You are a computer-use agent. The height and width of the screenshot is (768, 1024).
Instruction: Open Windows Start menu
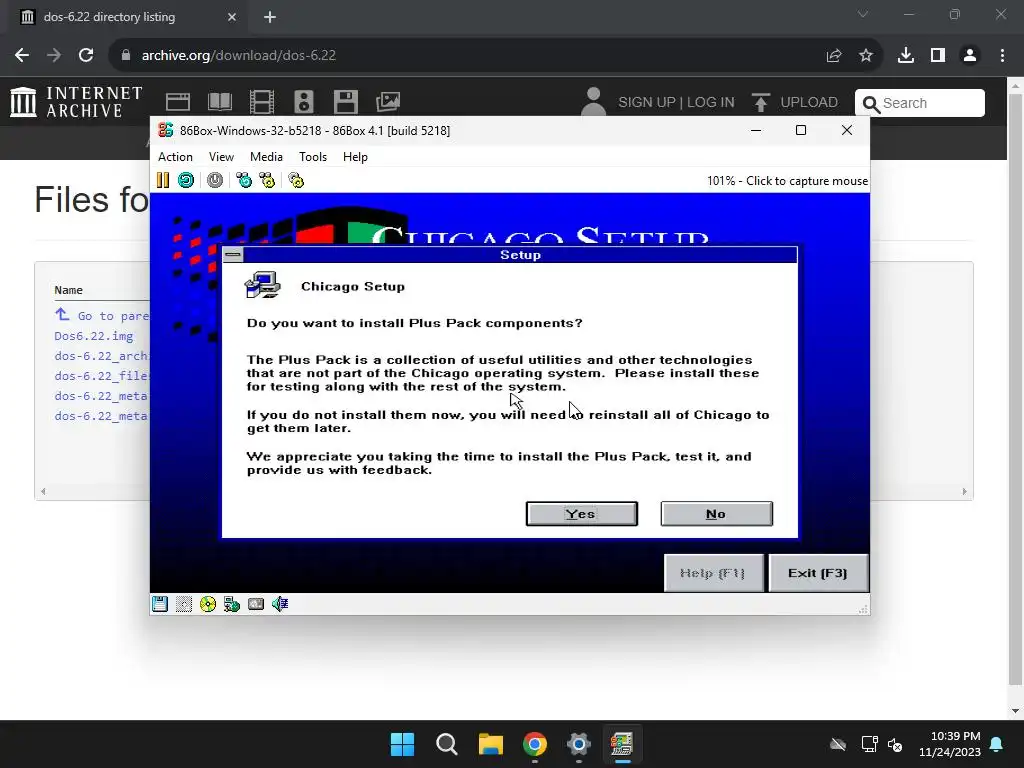402,744
